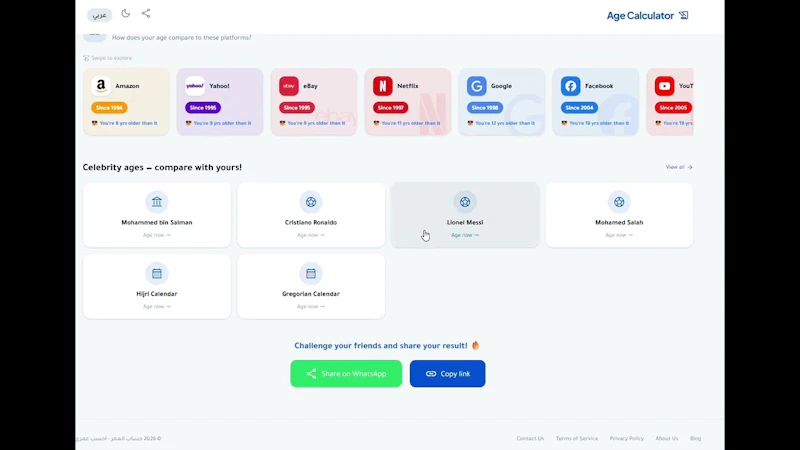Click the share icon in header
Screen dimensions: 800x450
click(146, 13)
